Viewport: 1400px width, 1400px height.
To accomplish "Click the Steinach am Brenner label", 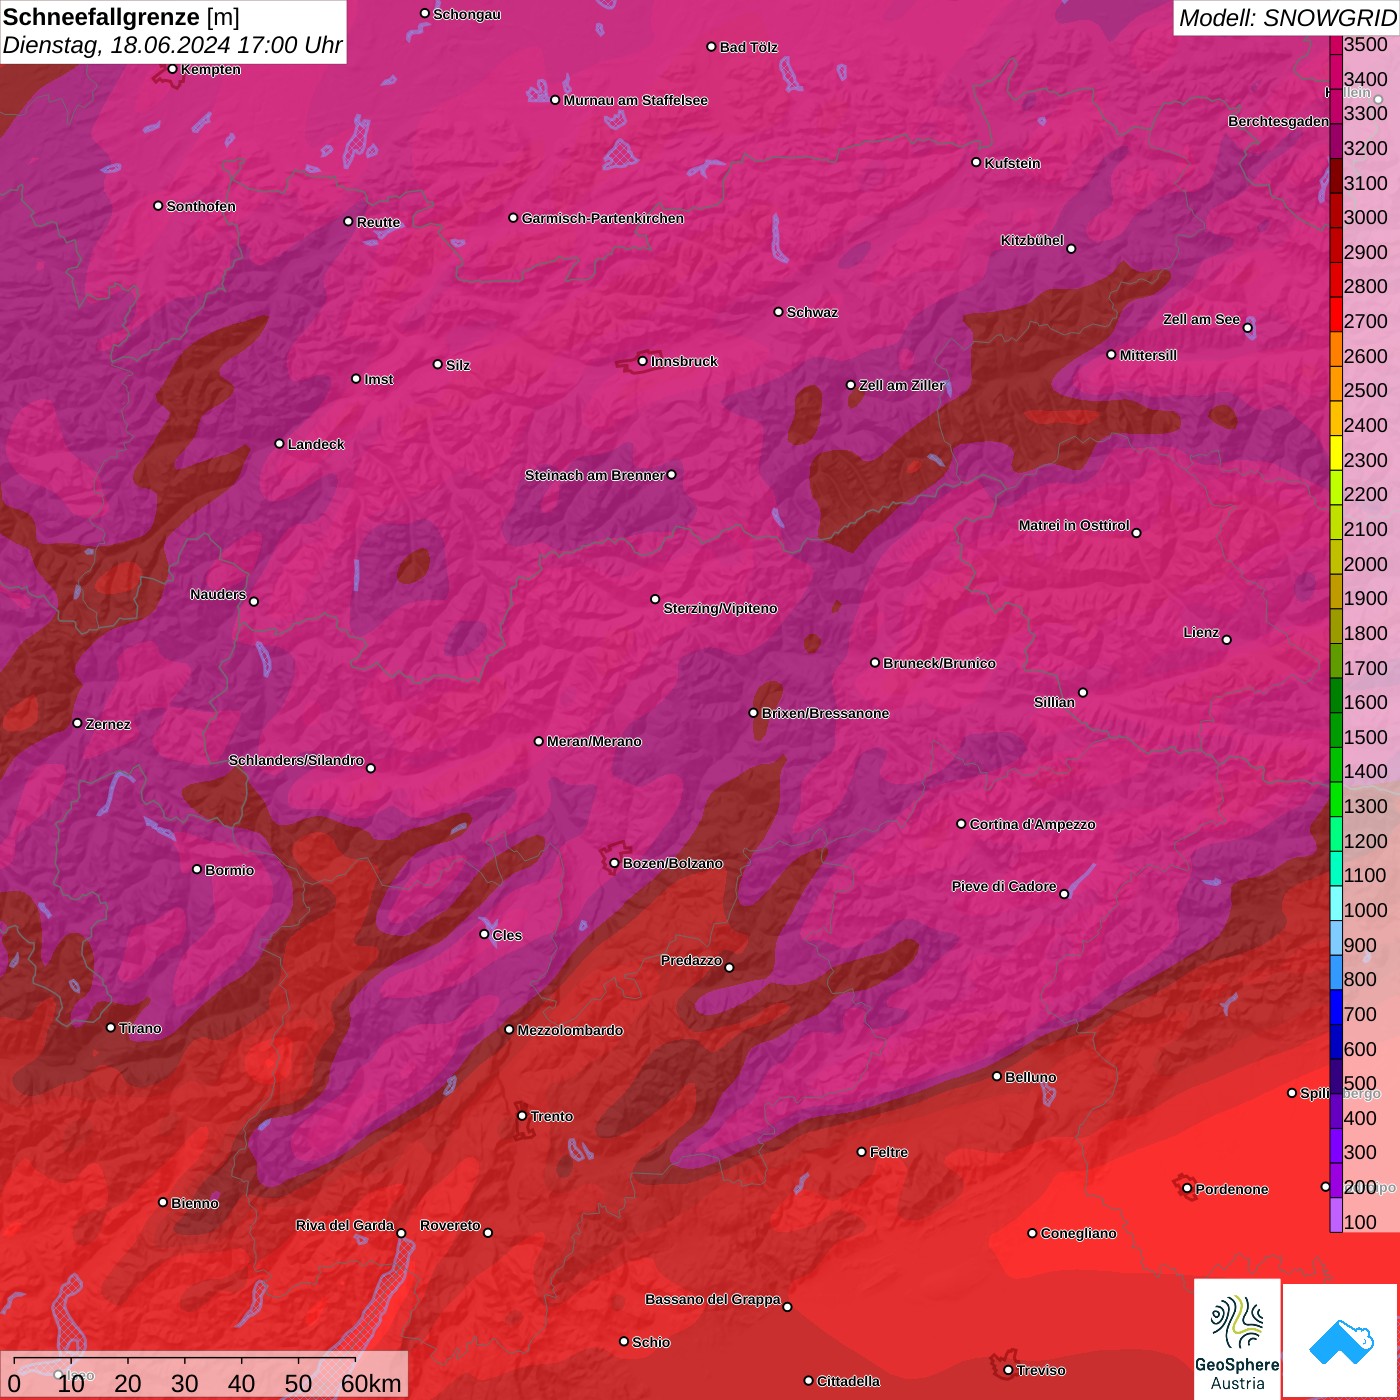I will click(x=594, y=475).
